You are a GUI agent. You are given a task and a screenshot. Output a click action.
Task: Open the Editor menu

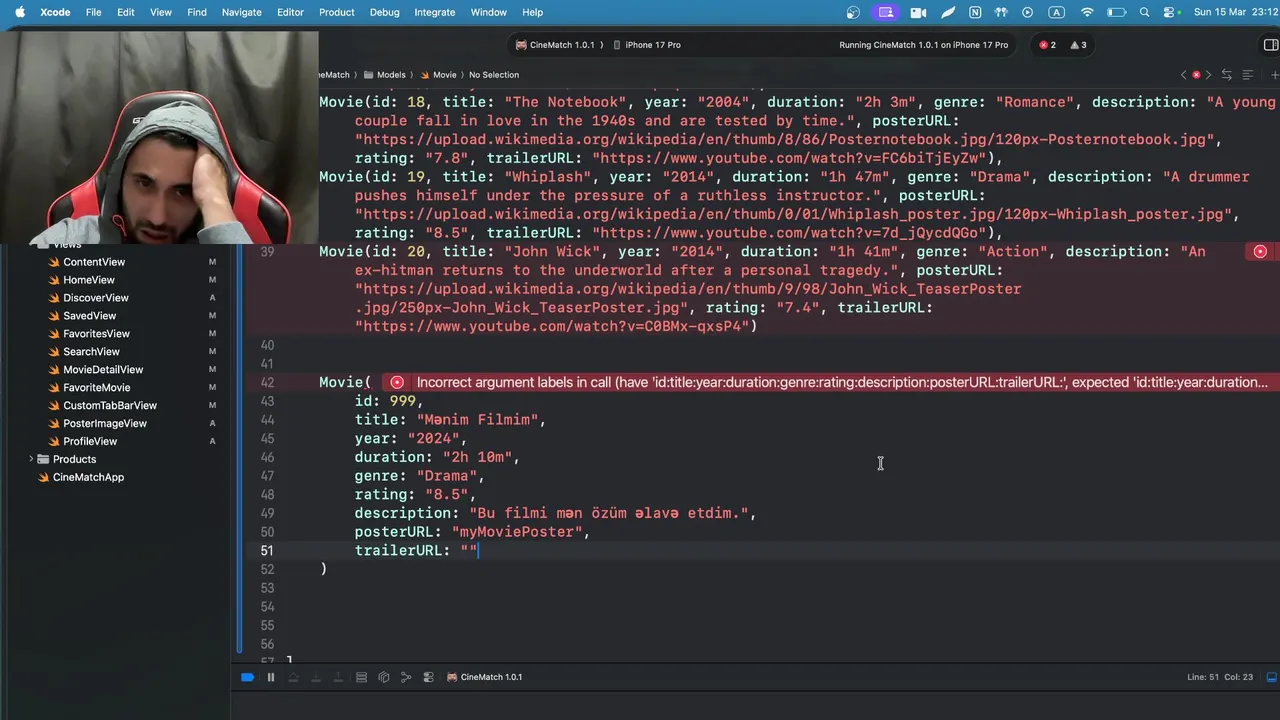tap(290, 12)
